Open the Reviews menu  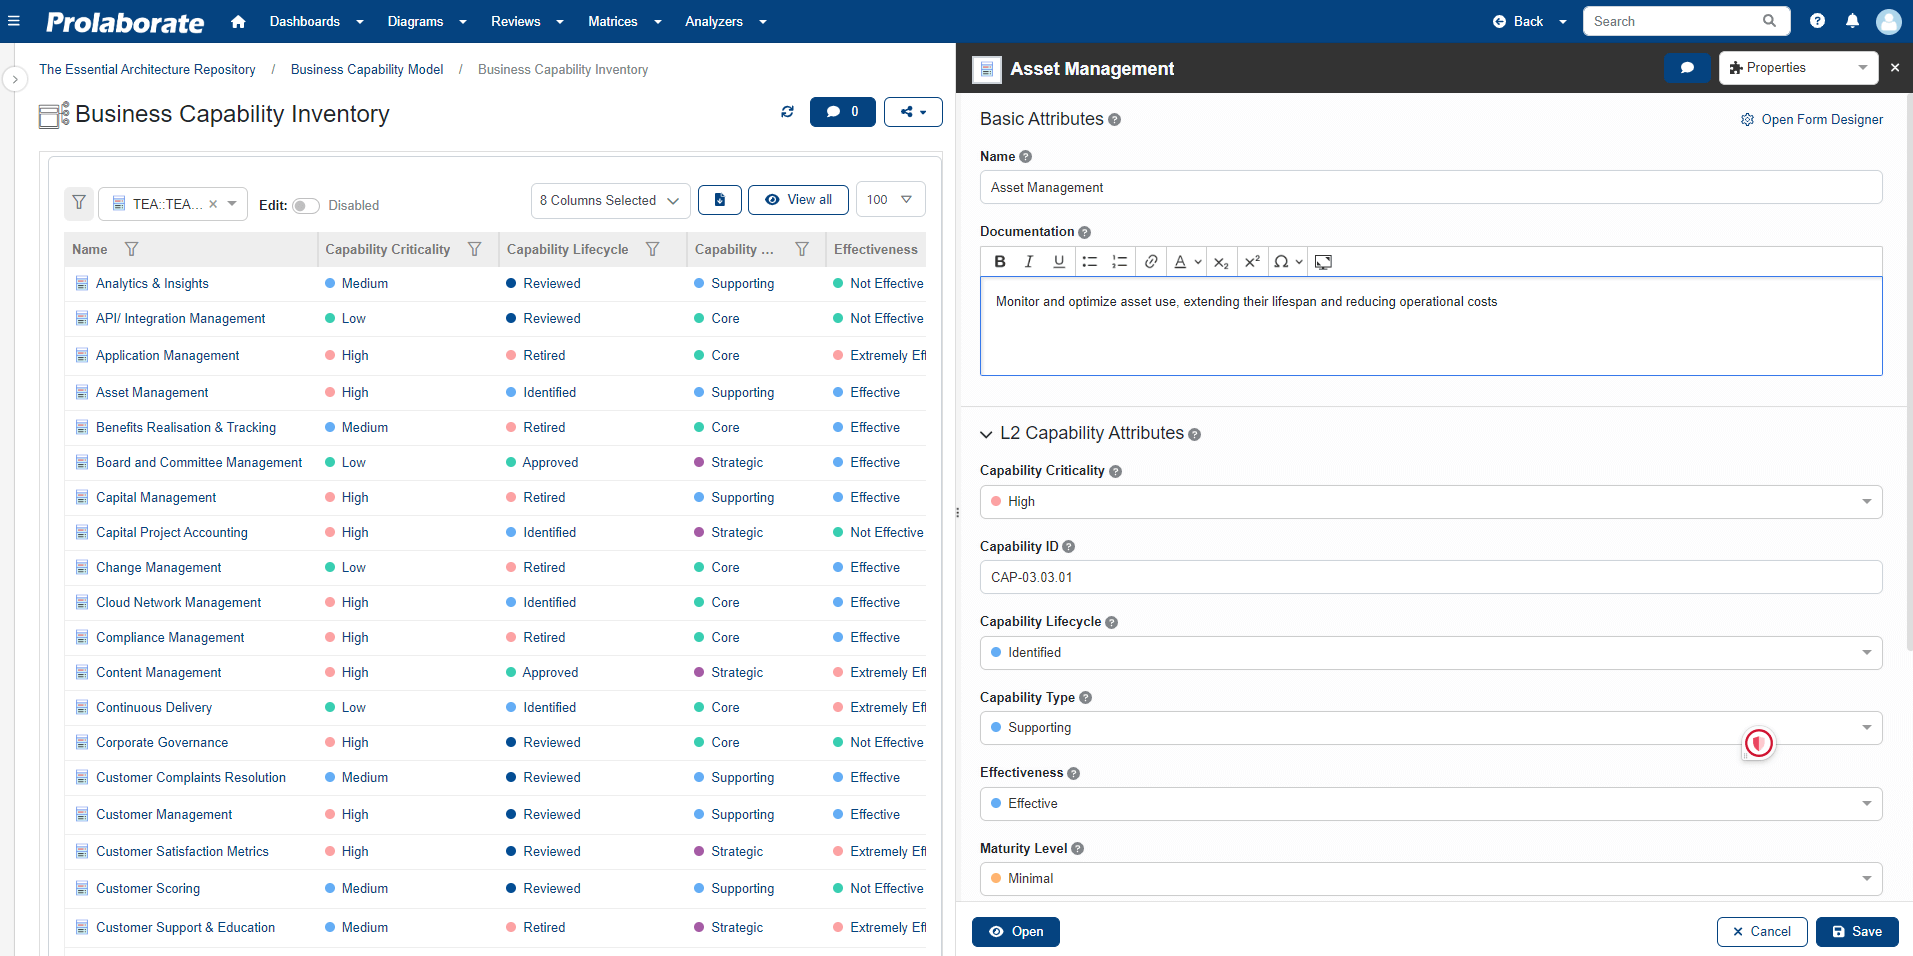pos(527,21)
